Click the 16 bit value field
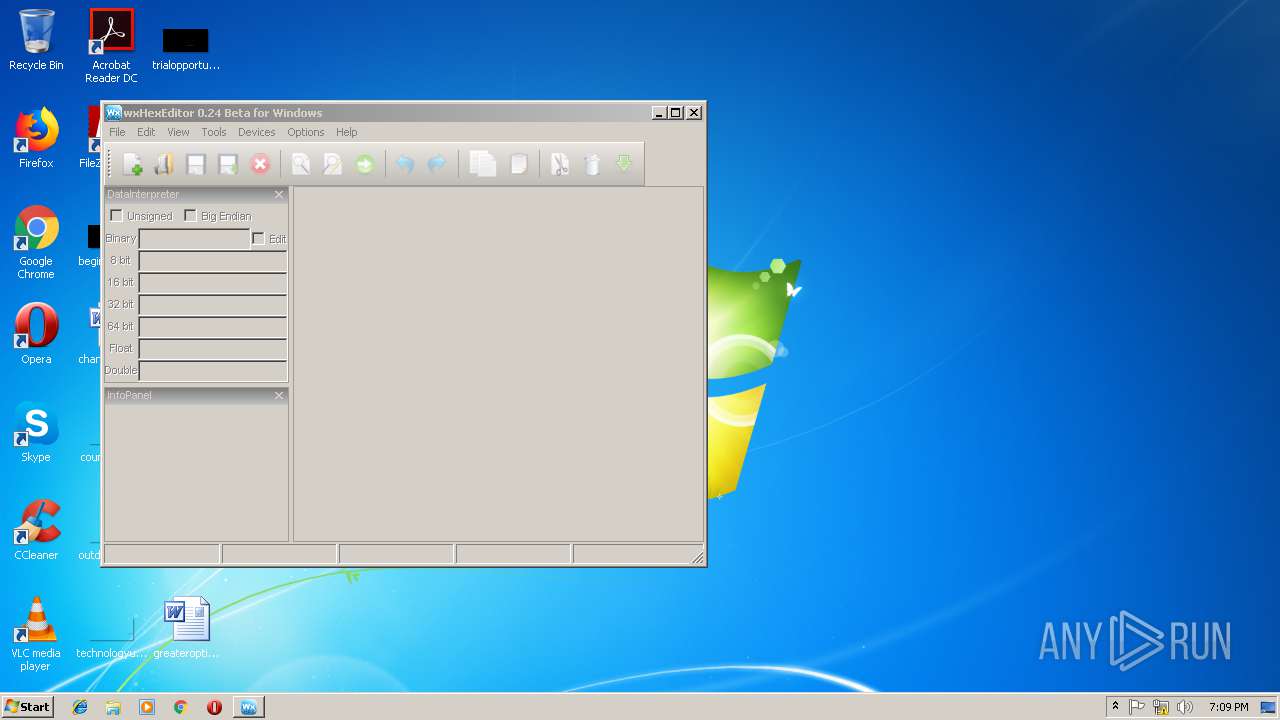 point(213,283)
